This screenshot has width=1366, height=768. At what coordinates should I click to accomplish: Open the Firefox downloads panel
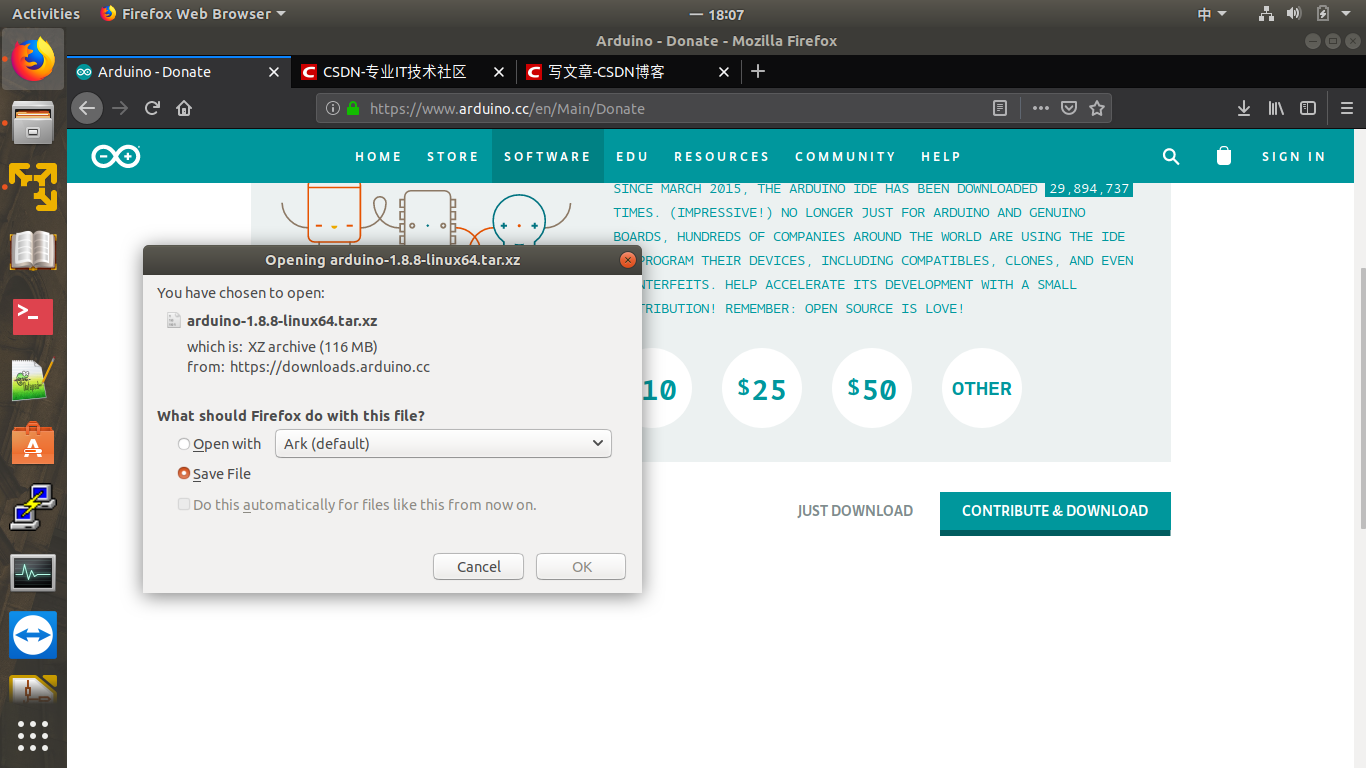tap(1244, 108)
